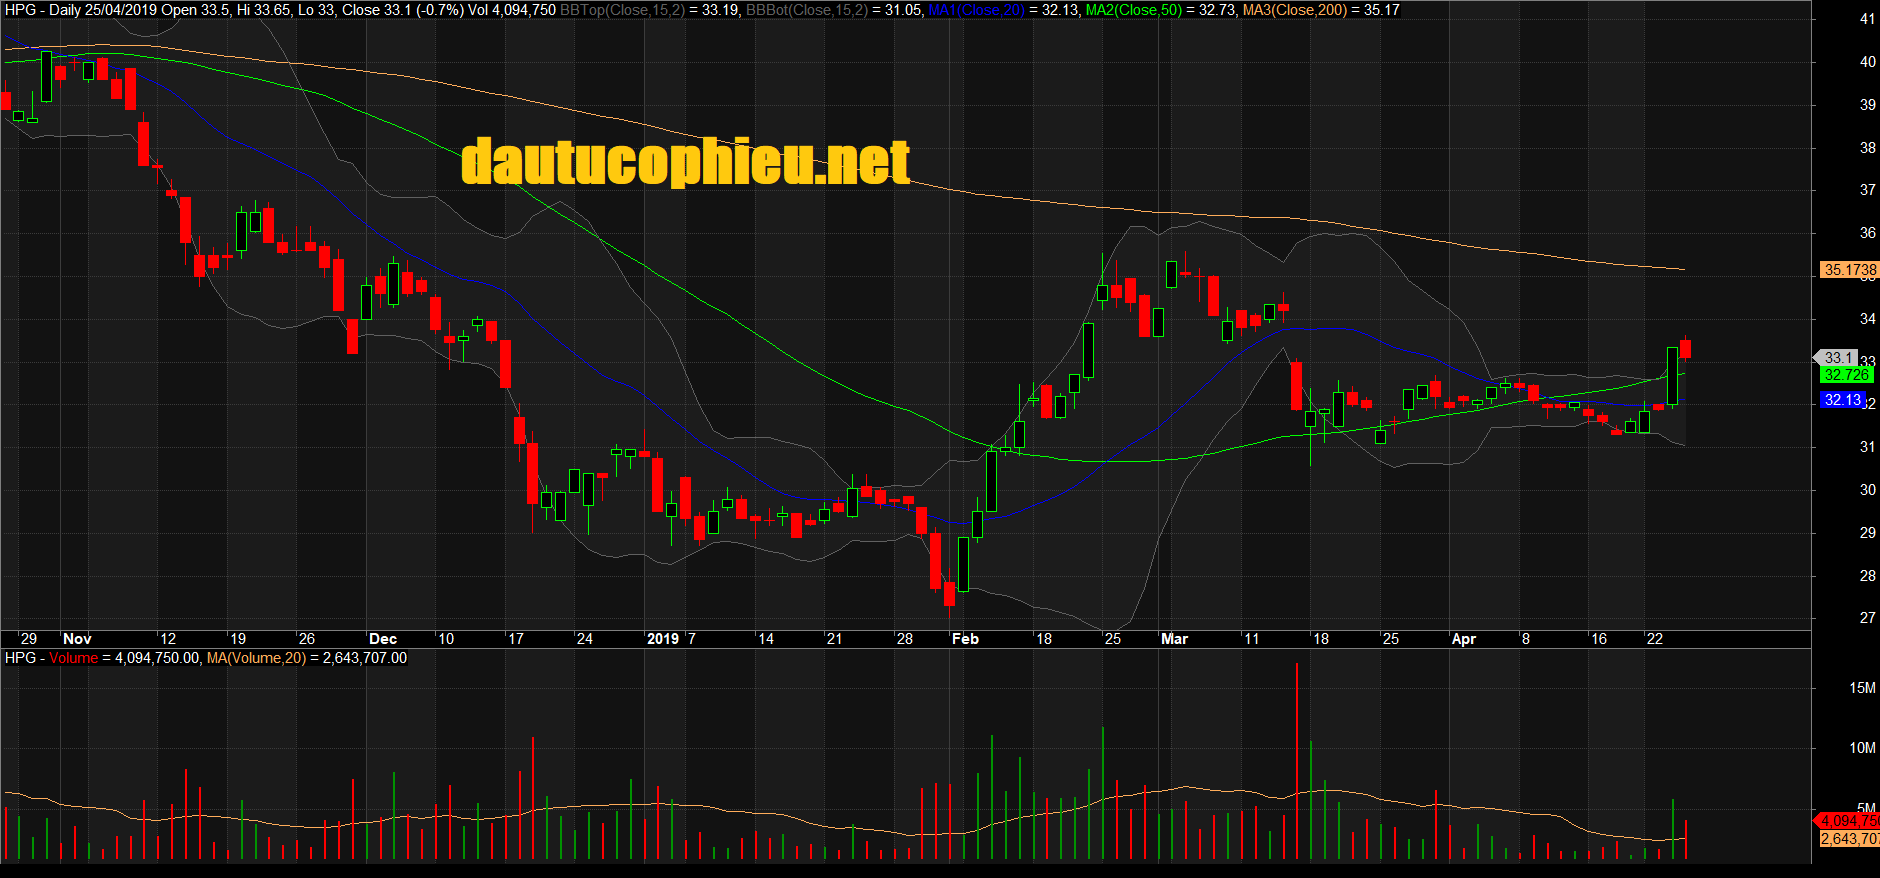Click the blue MA1(Close,20) header label

click(x=976, y=10)
